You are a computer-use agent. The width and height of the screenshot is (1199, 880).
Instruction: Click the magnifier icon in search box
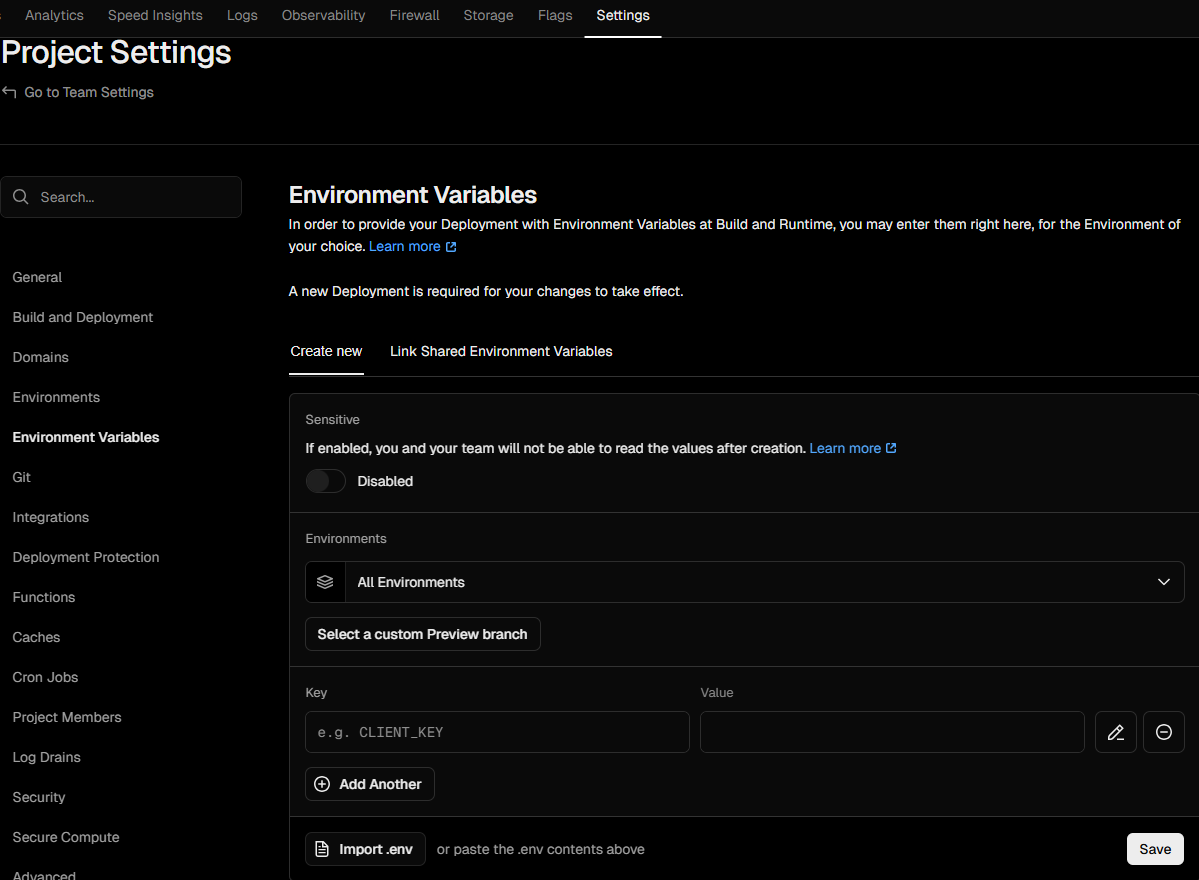21,197
